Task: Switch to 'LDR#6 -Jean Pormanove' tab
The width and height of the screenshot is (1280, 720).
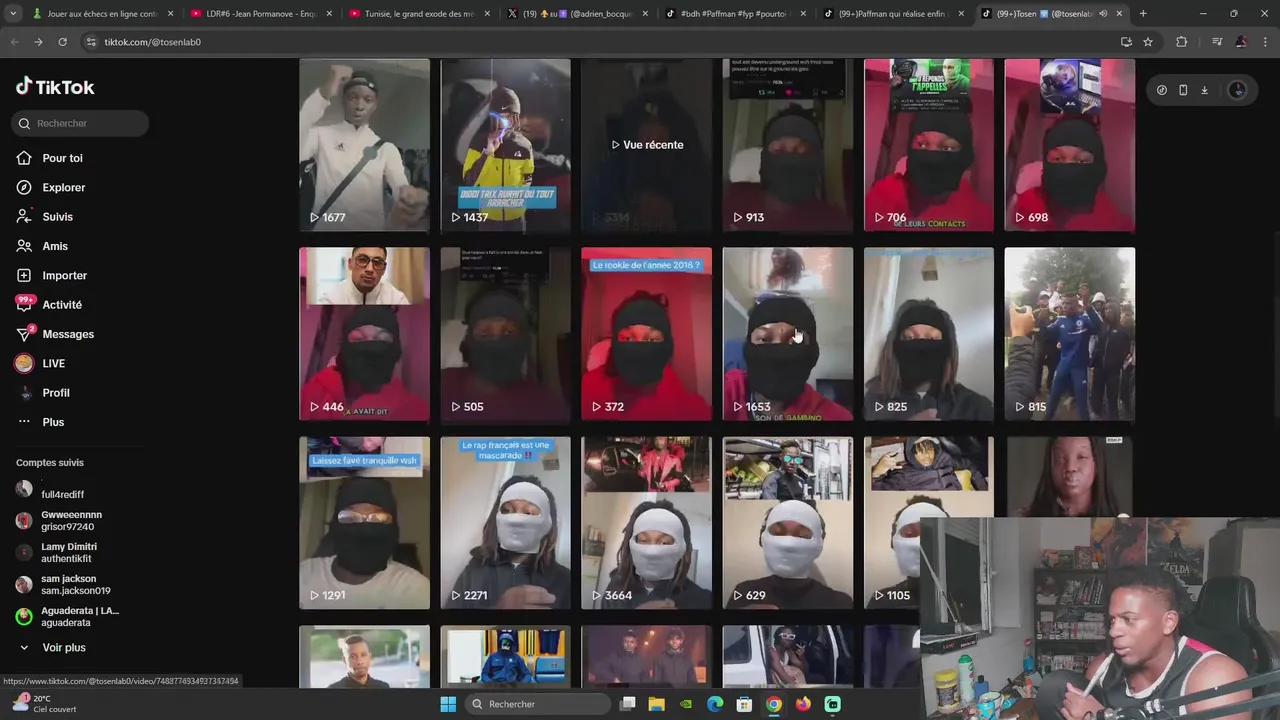Action: pyautogui.click(x=260, y=14)
